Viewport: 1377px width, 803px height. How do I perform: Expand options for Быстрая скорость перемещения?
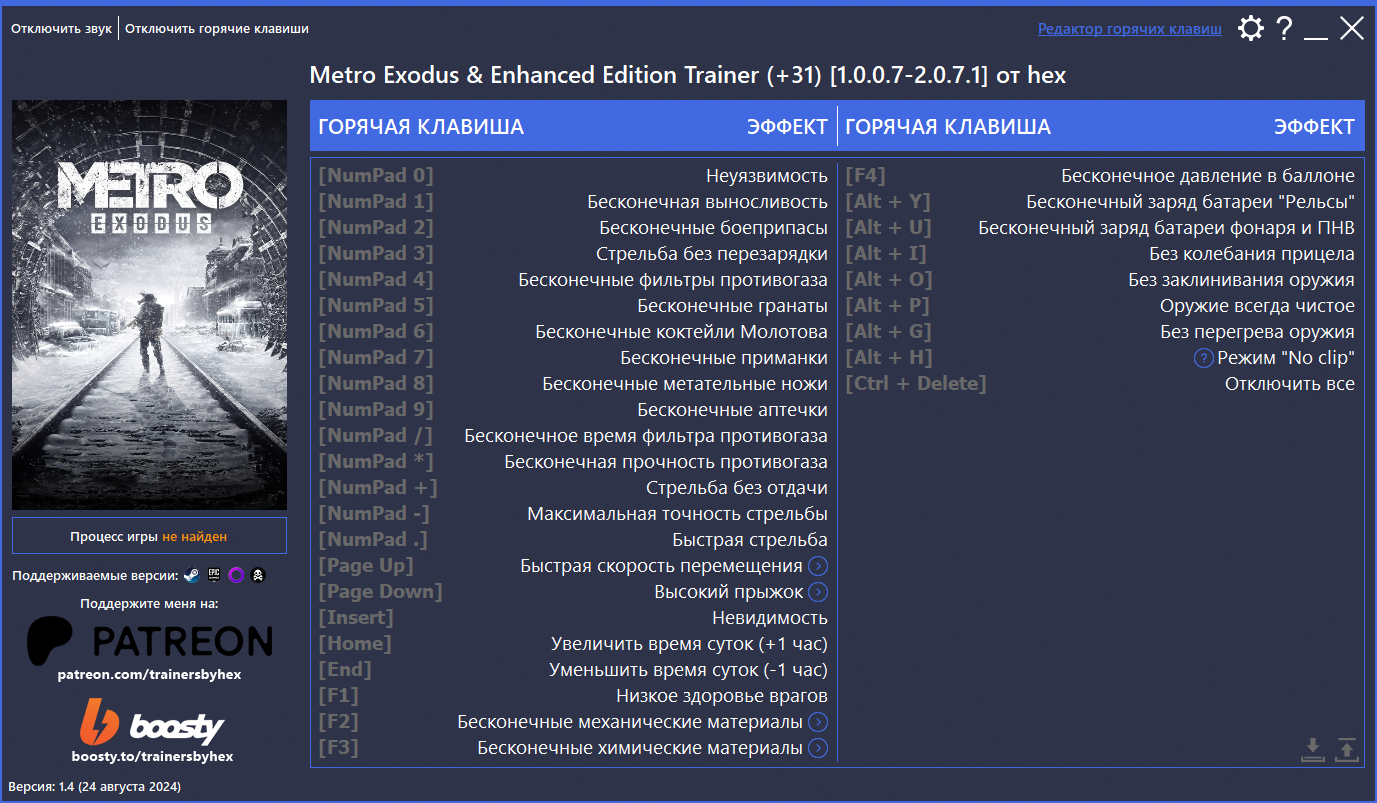[818, 566]
